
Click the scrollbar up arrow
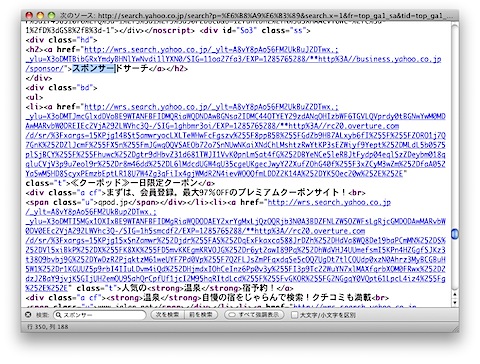point(455,294)
